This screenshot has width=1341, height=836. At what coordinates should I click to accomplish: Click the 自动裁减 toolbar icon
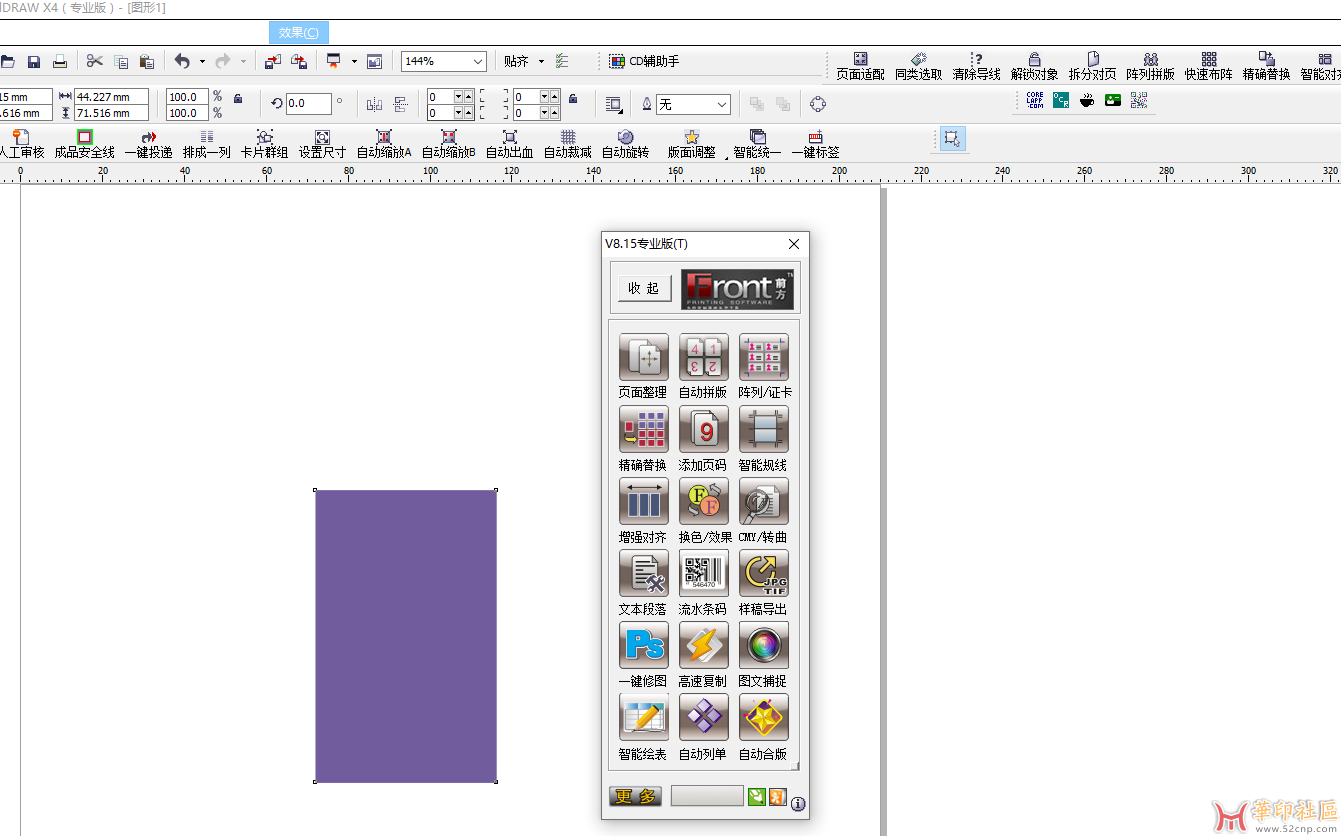pyautogui.click(x=567, y=144)
